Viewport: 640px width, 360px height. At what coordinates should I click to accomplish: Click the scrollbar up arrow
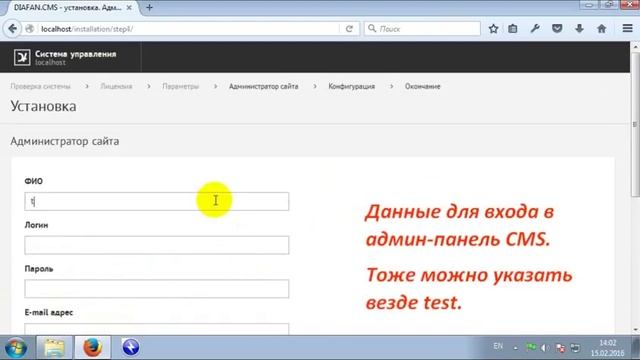tap(635, 47)
